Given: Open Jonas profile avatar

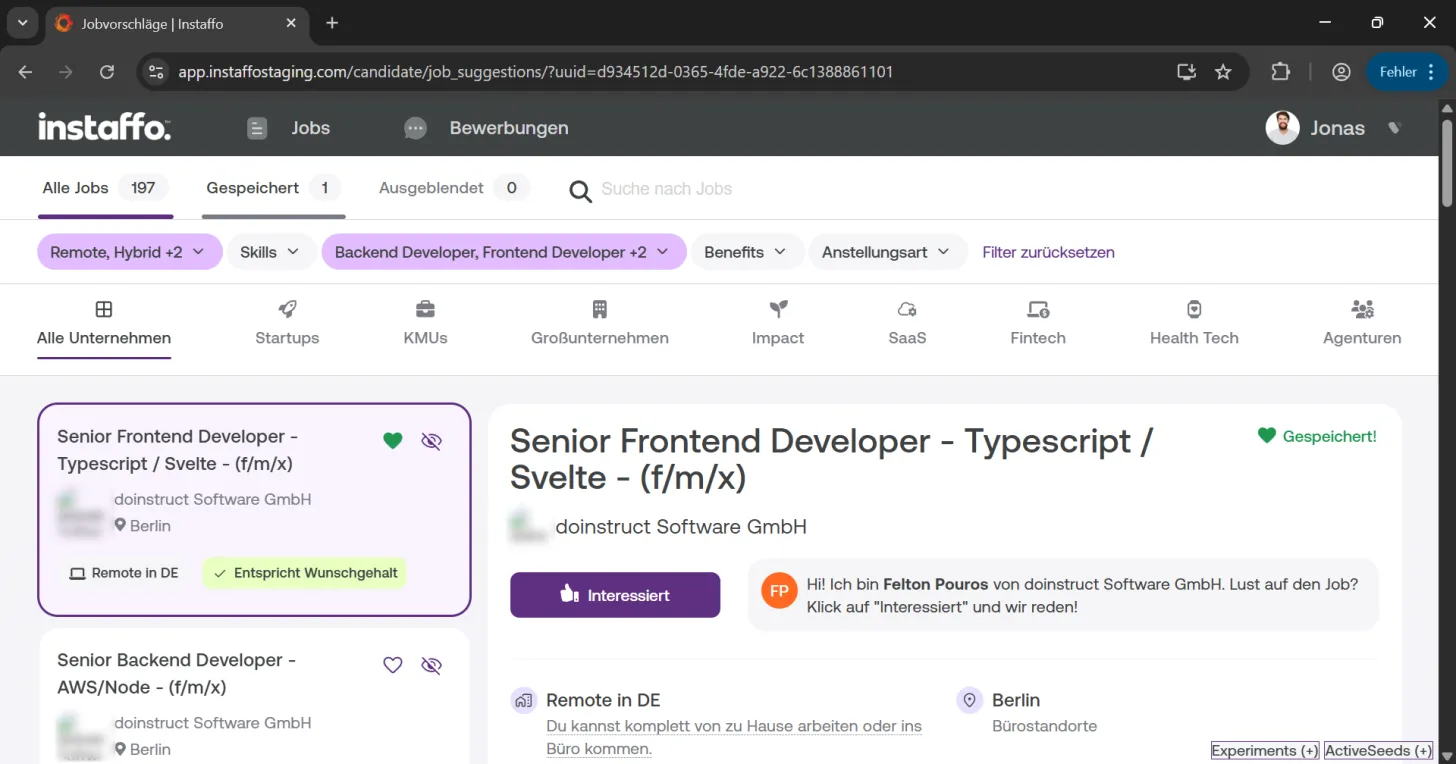Looking at the screenshot, I should pos(1282,128).
